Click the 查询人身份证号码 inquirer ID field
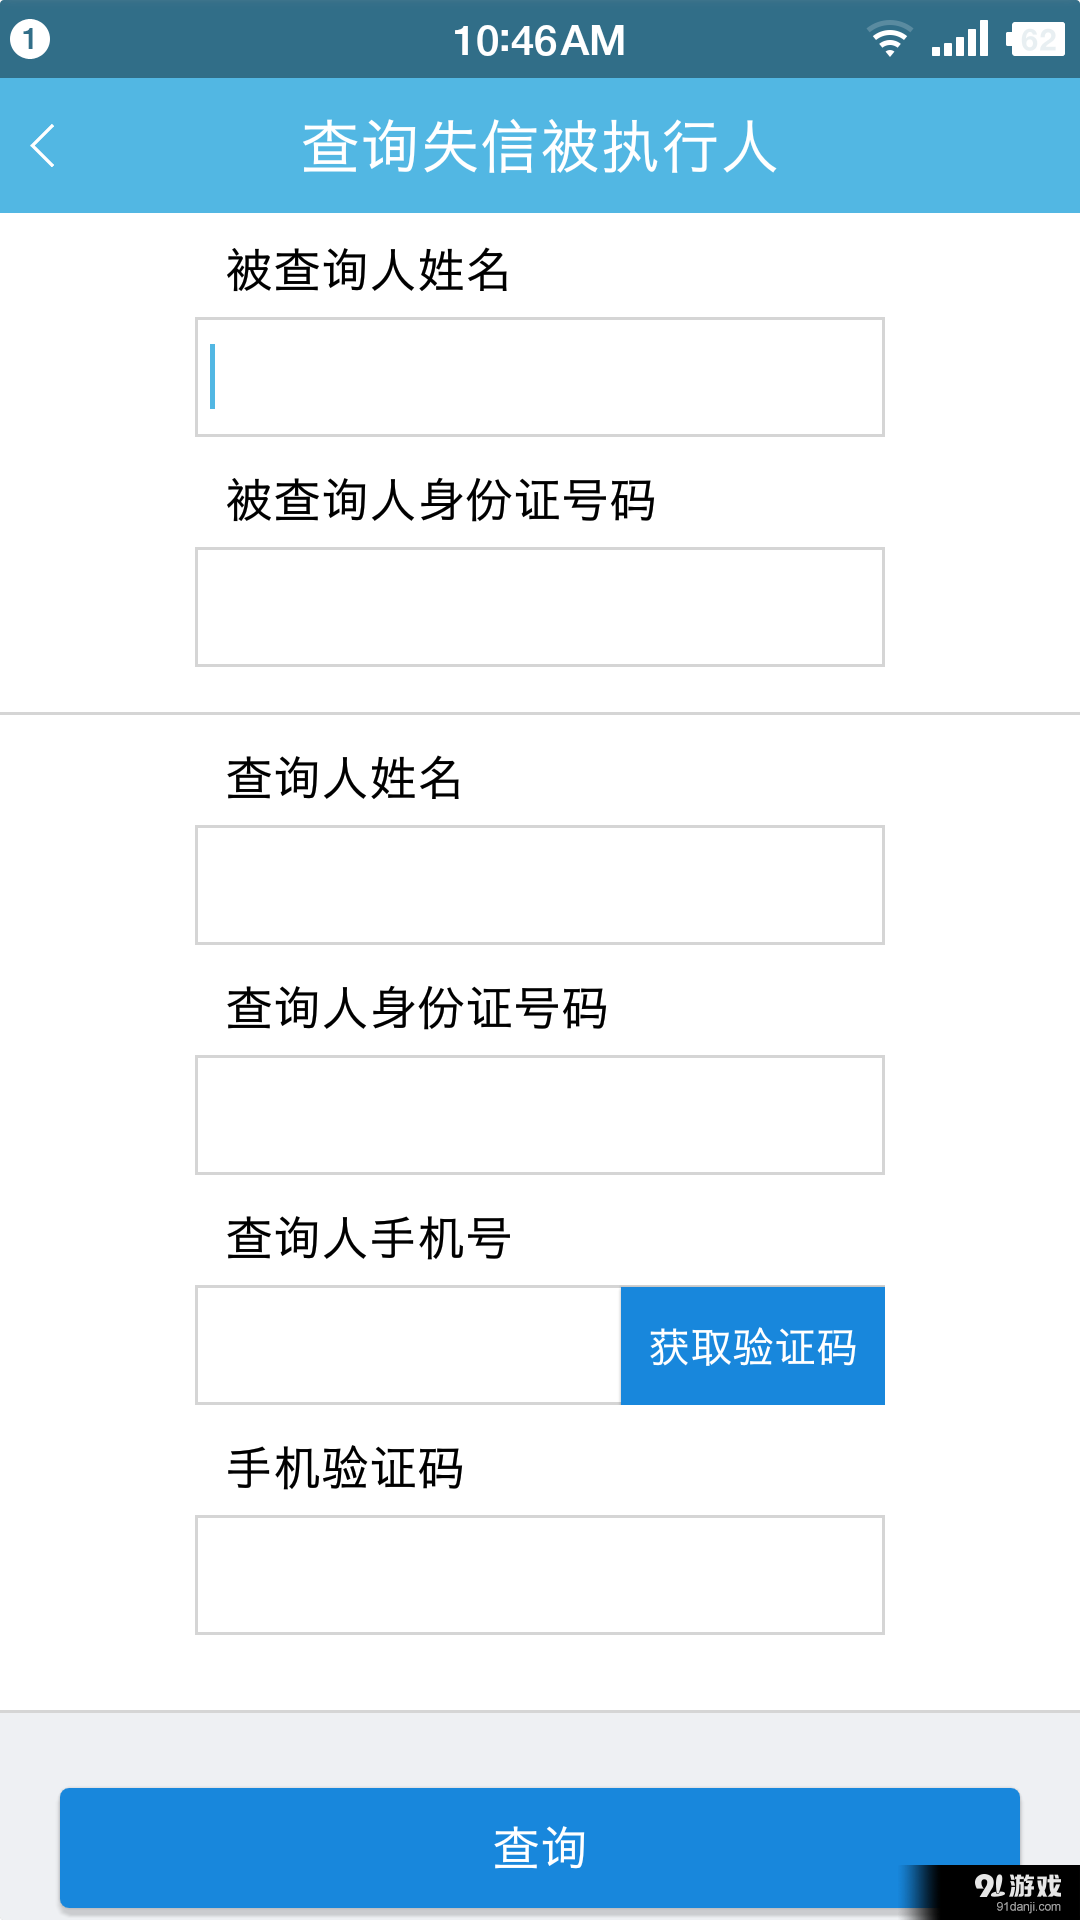This screenshot has width=1080, height=1920. click(x=540, y=1113)
